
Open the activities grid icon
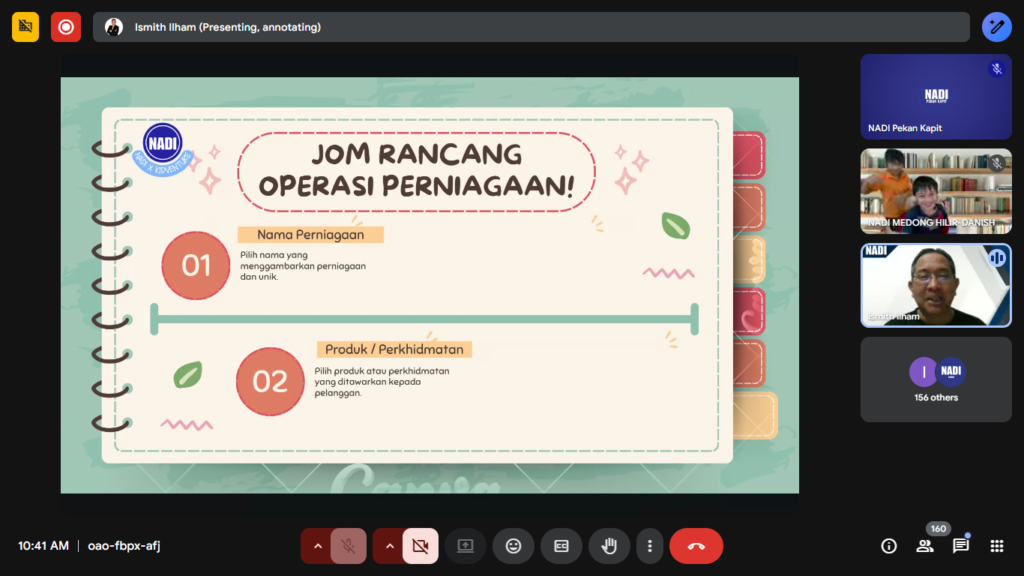996,546
